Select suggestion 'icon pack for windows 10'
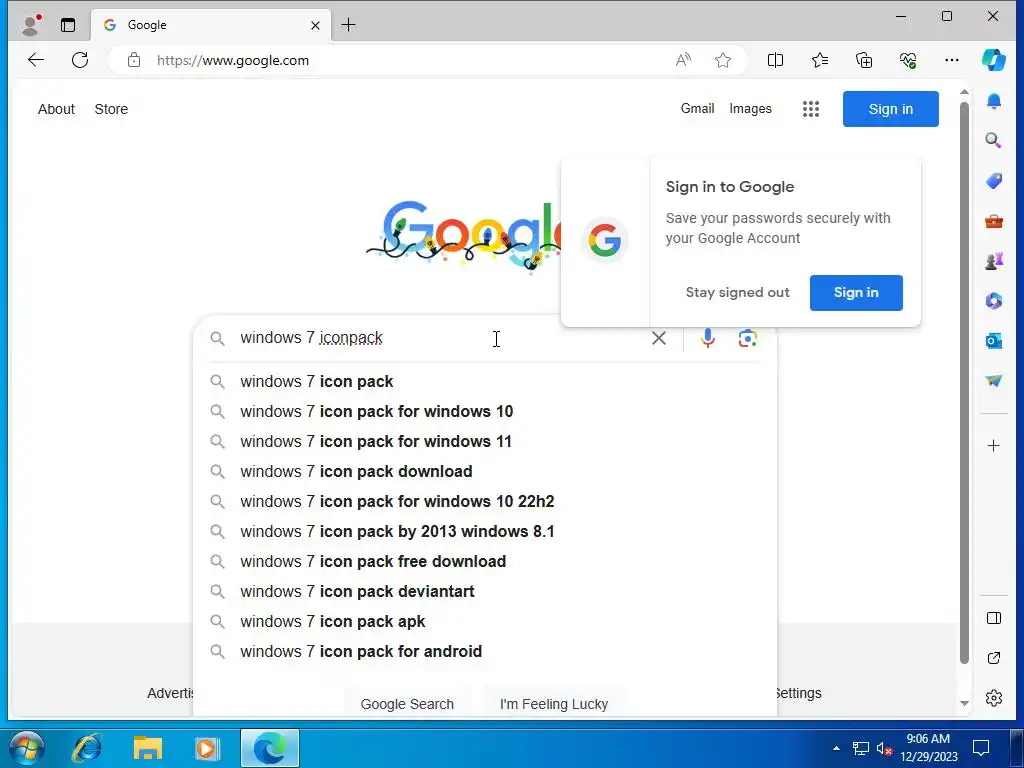Viewport: 1024px width, 768px height. [485, 411]
